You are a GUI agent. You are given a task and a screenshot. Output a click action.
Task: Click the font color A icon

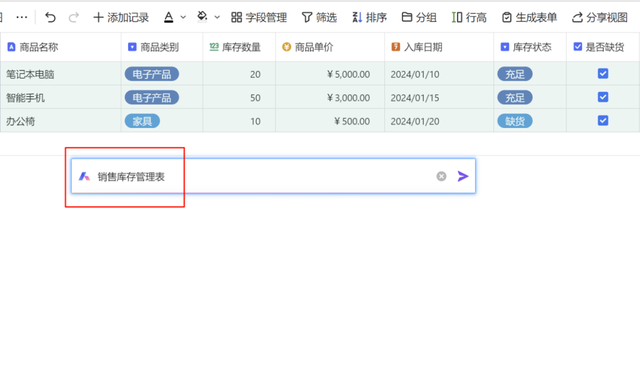click(169, 18)
